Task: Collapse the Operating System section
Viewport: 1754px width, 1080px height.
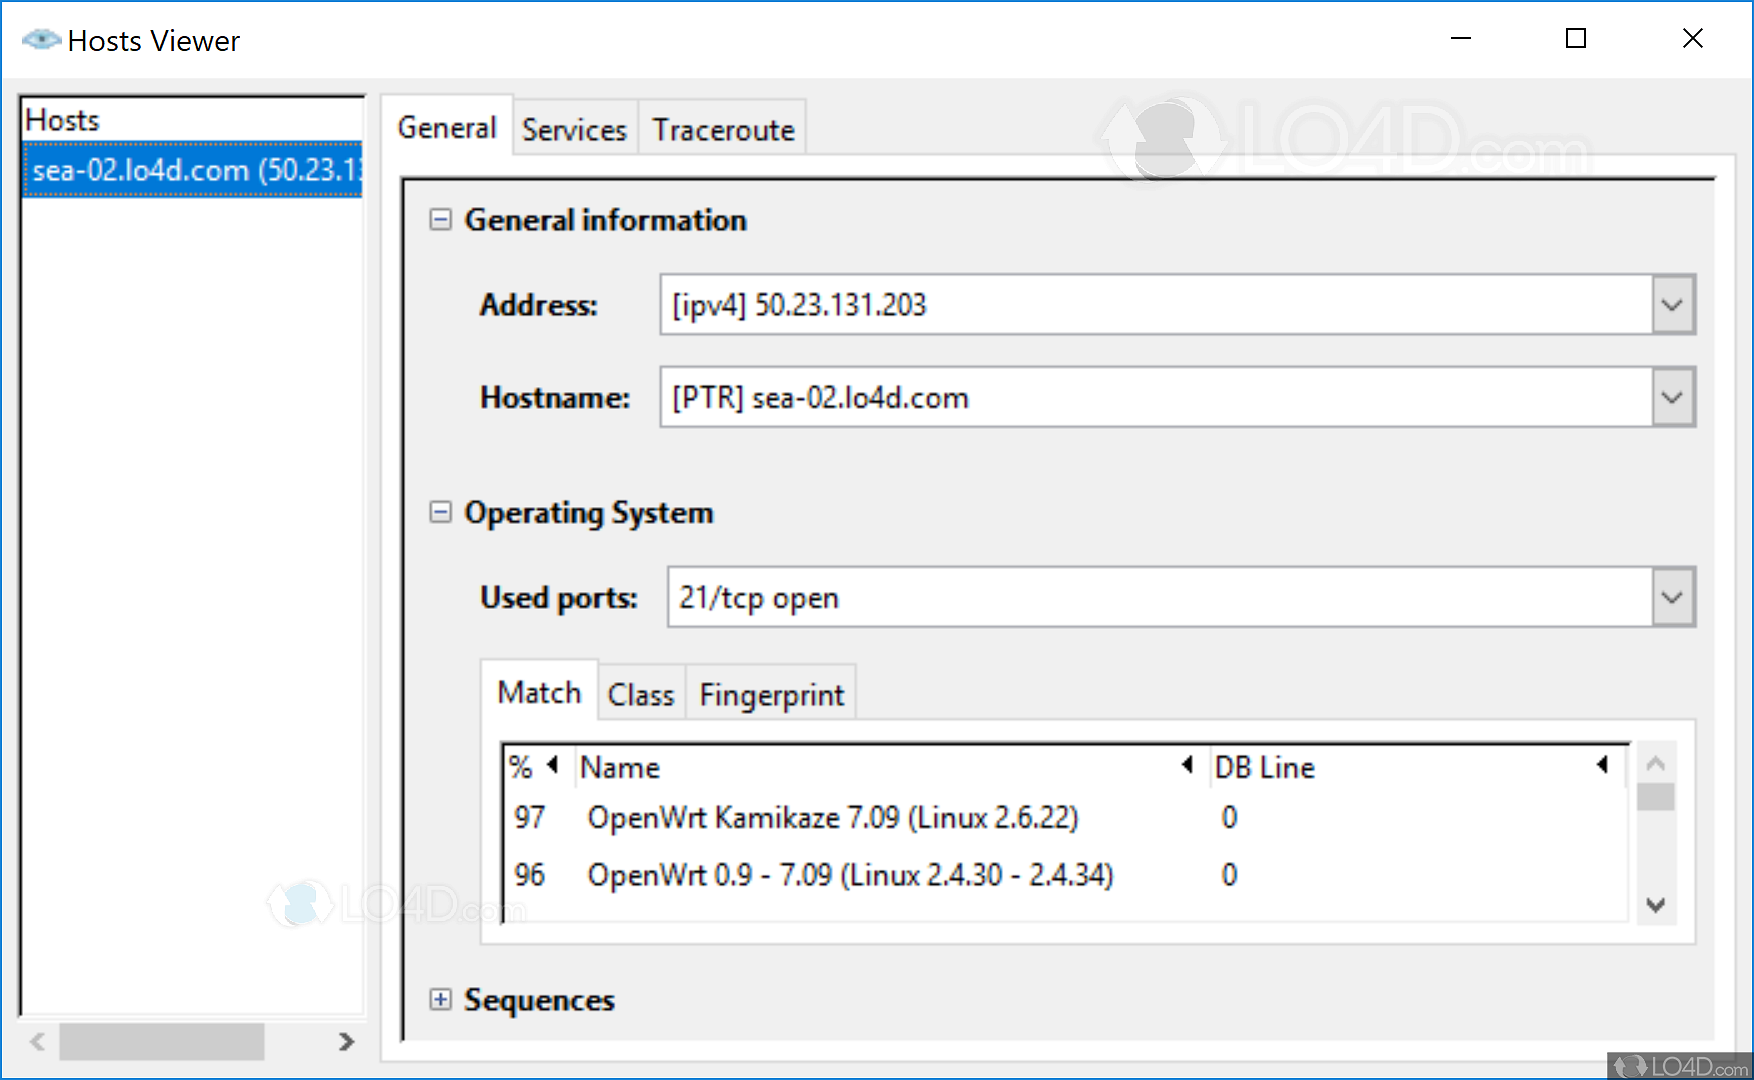Action: pos(440,513)
